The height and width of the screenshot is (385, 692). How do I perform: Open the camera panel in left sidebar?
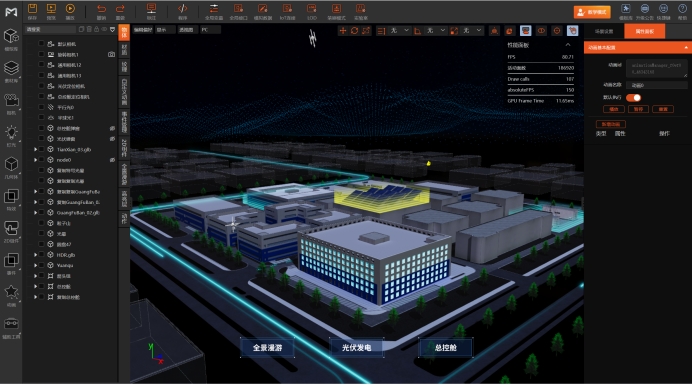point(11,101)
